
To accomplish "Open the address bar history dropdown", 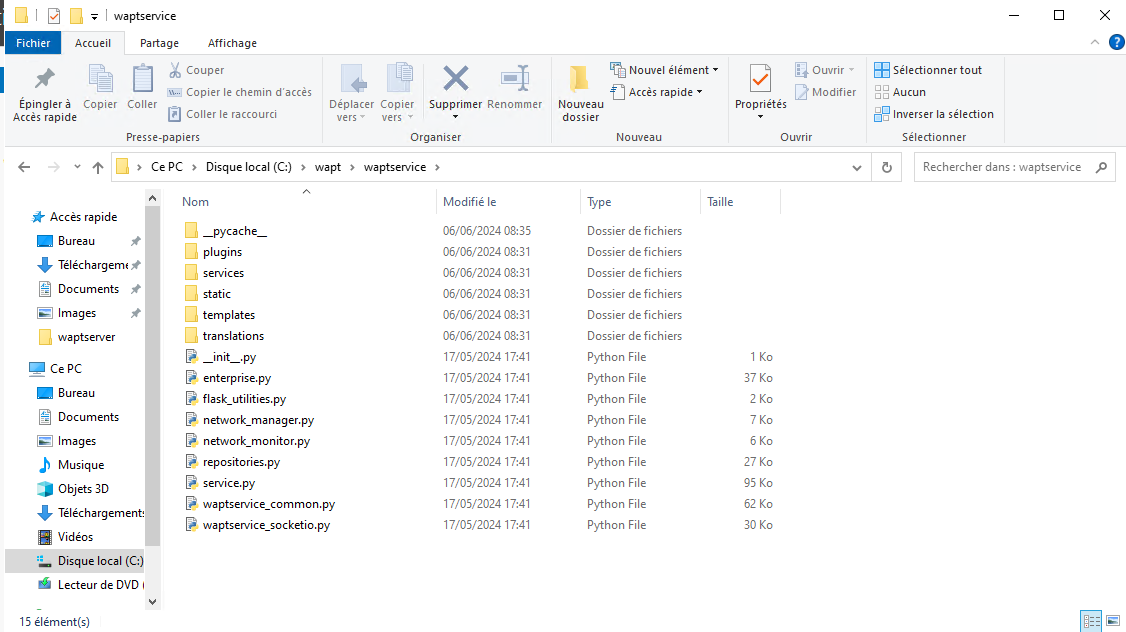I will click(x=857, y=167).
